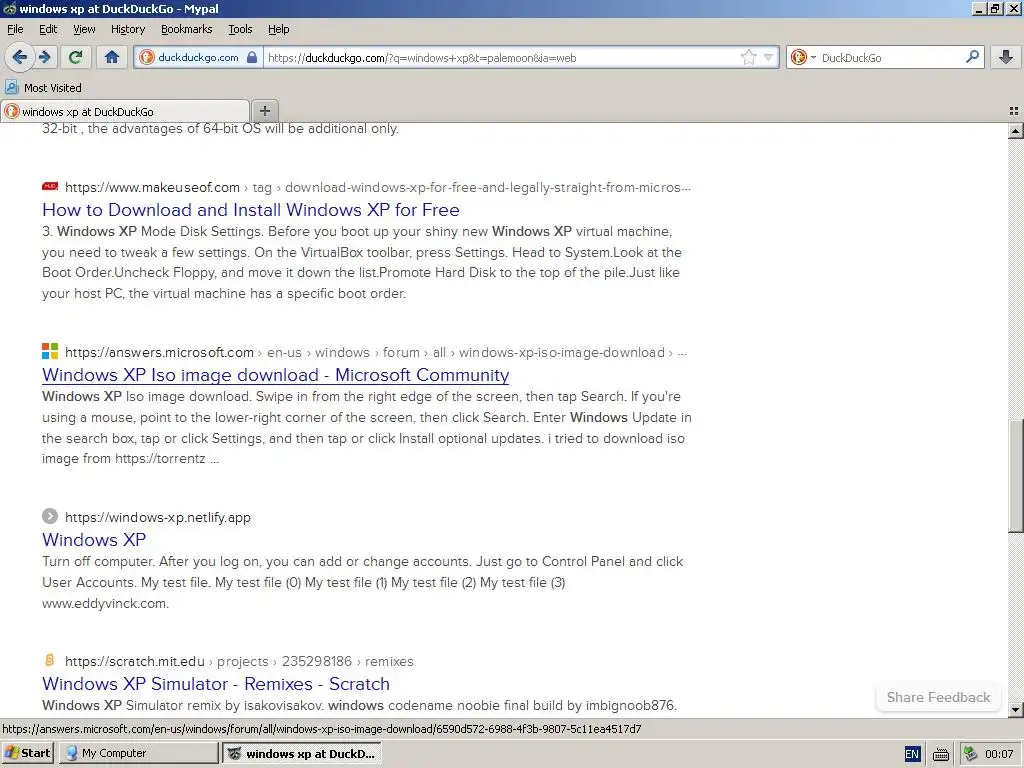Open the History menu
Image resolution: width=1024 pixels, height=768 pixels.
128,29
